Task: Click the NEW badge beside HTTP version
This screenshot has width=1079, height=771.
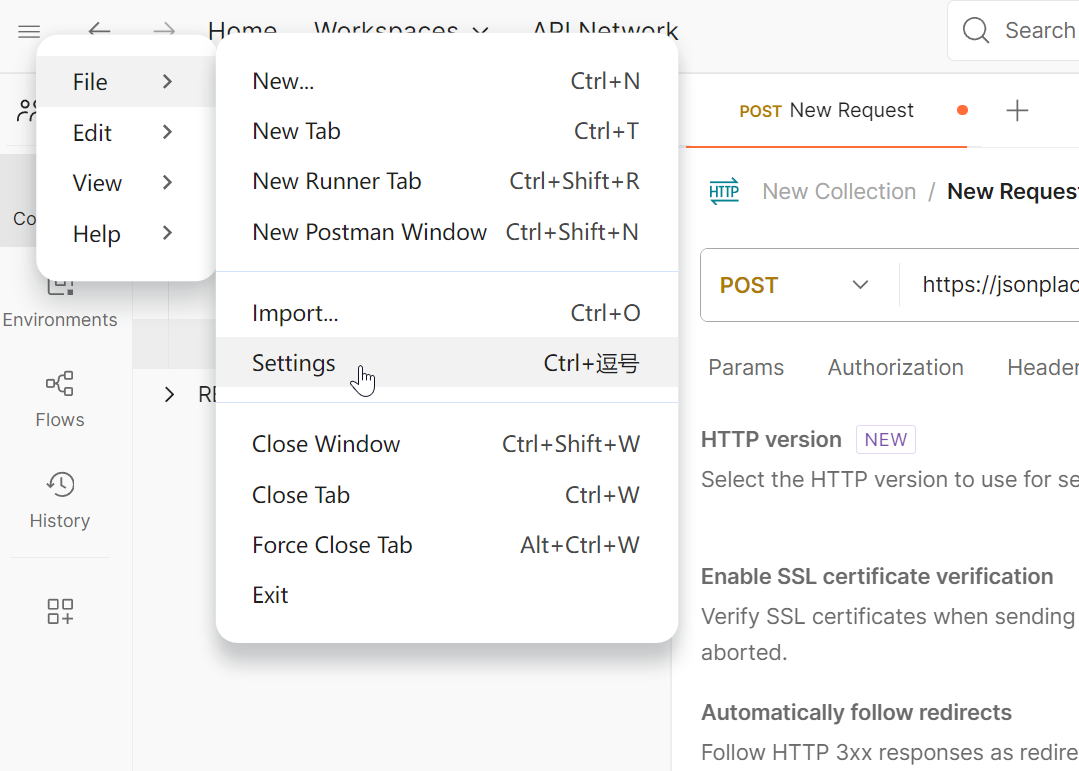Action: tap(886, 439)
